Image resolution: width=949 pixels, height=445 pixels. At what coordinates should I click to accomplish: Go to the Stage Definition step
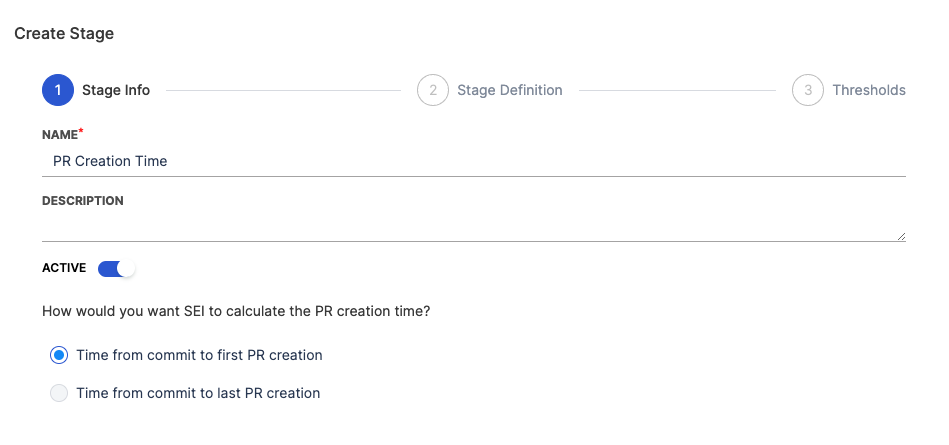tap(509, 90)
